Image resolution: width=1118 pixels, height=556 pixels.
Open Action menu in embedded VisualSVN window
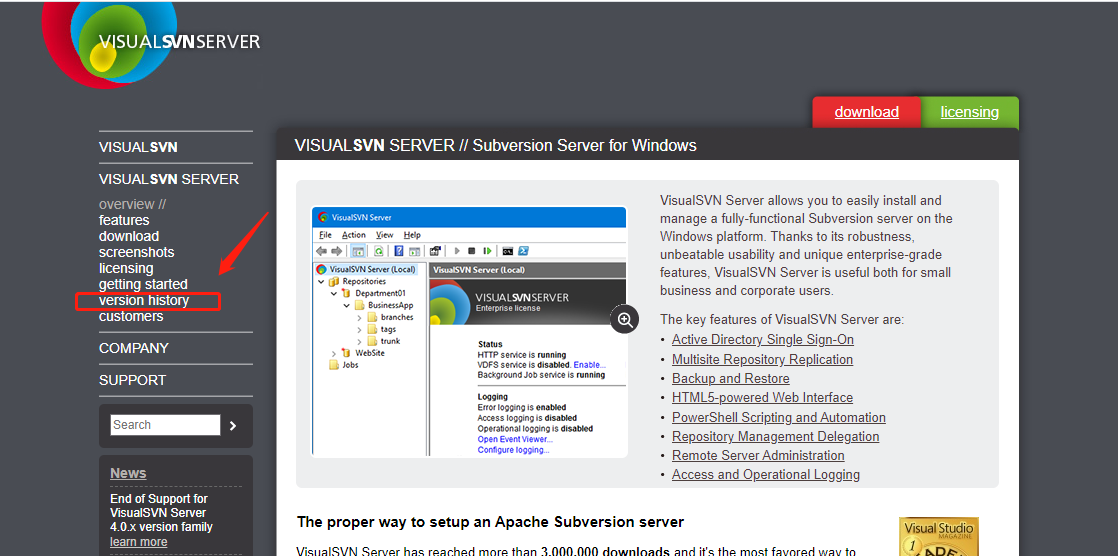click(x=354, y=235)
